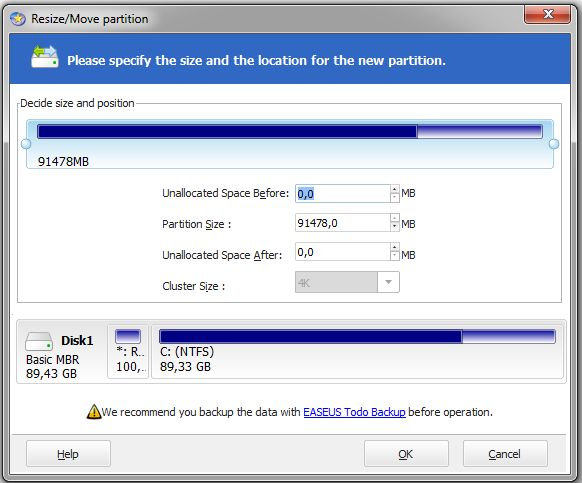This screenshot has height=483, width=582.
Task: Open the EASEUS Todo Backup link
Action: point(354,412)
